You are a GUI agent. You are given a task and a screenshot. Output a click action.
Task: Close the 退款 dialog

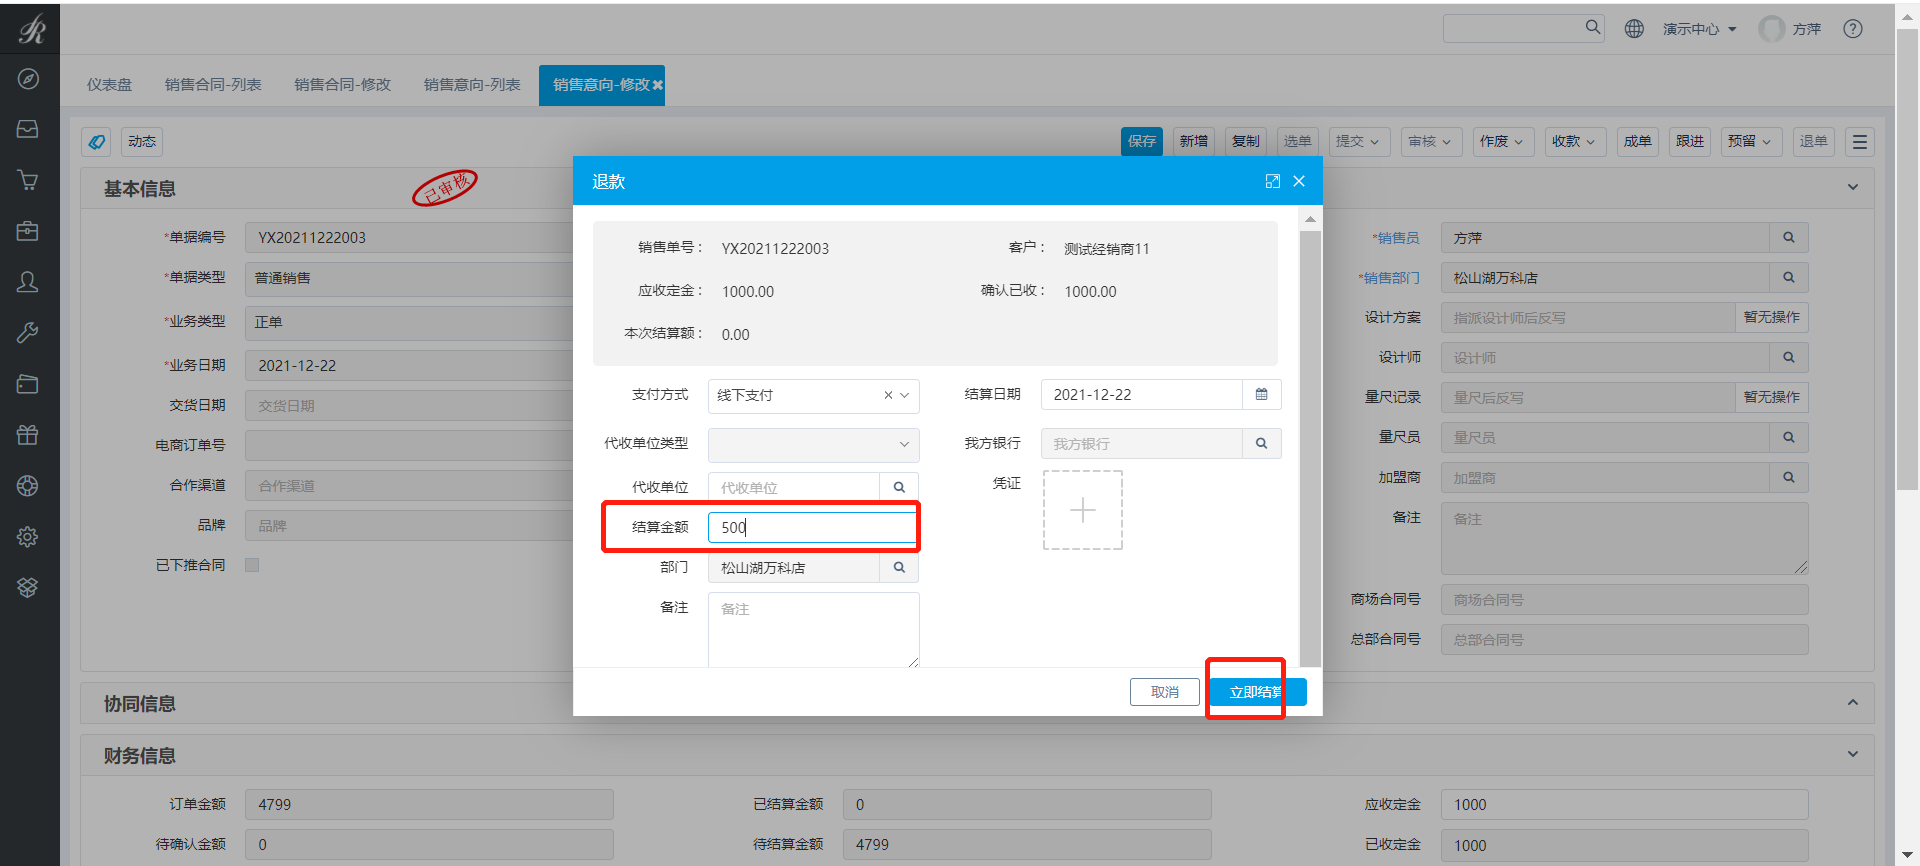1299,181
